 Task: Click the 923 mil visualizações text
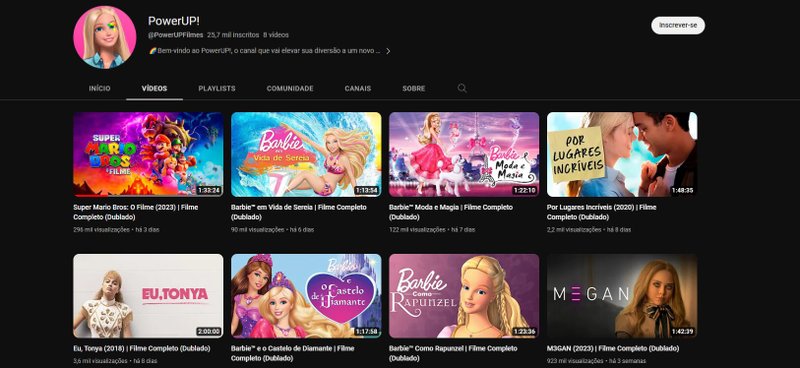[575, 361]
